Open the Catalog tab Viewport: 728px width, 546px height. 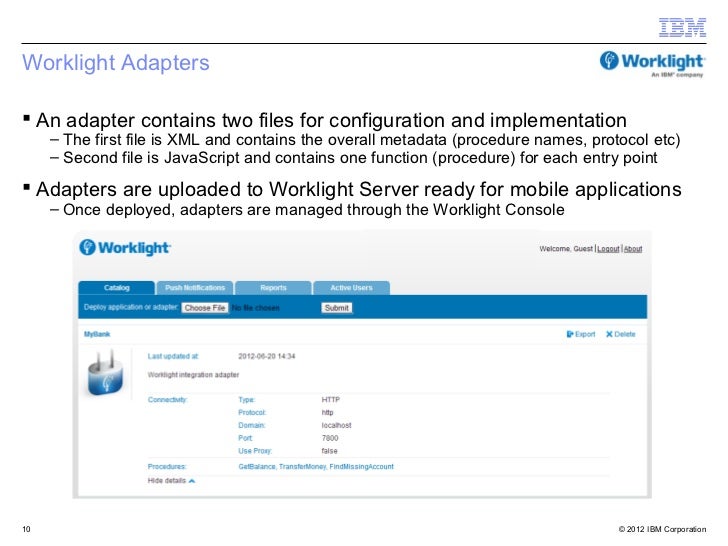(117, 288)
